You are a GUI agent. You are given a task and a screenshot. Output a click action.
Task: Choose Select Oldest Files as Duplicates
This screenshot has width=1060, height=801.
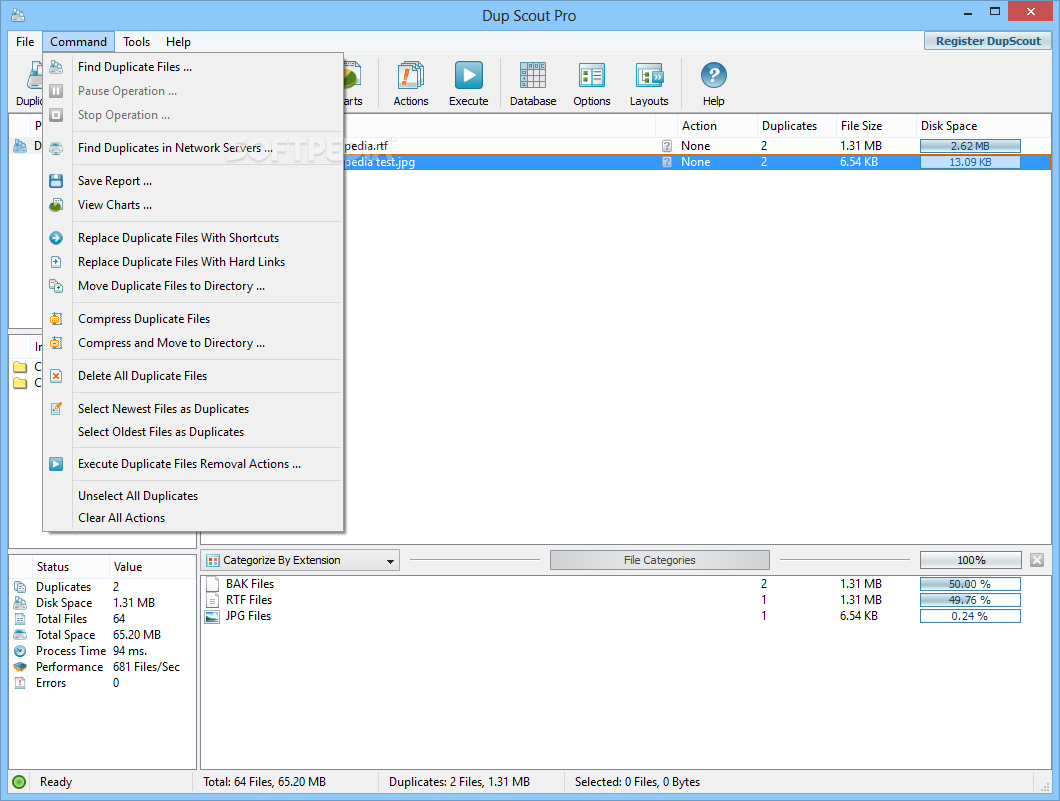[193, 432]
